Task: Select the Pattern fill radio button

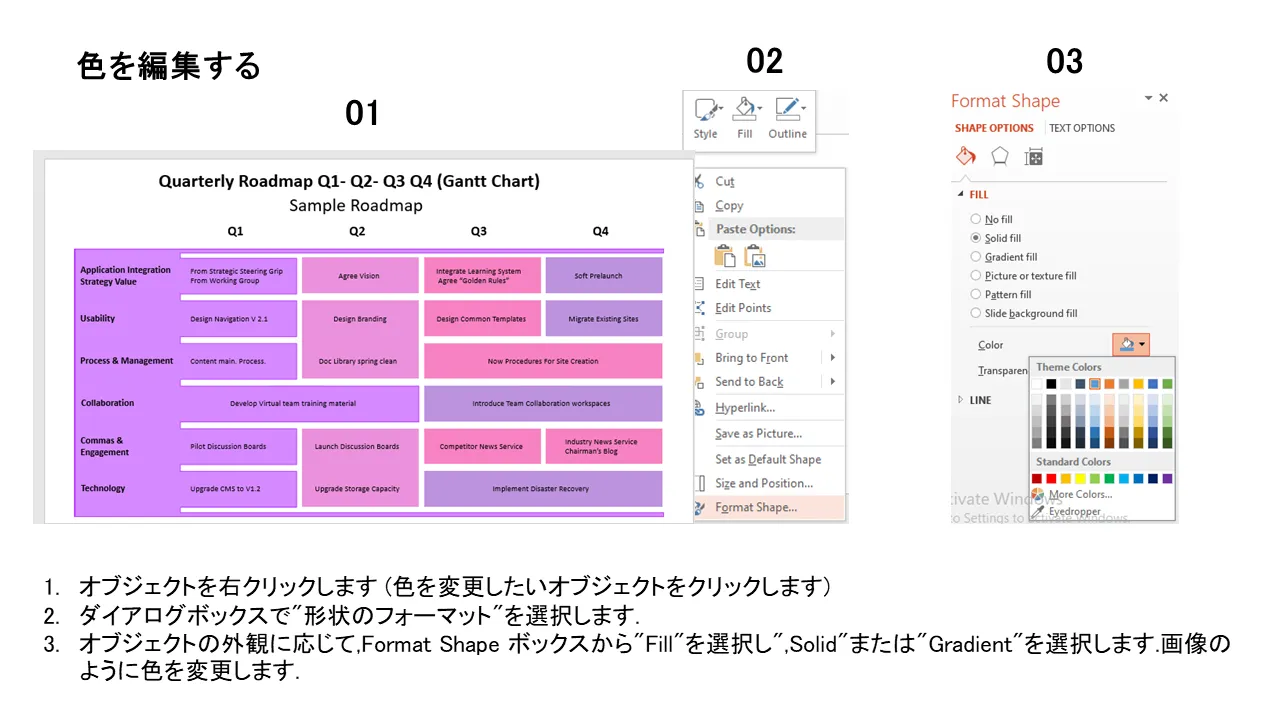Action: [x=976, y=295]
